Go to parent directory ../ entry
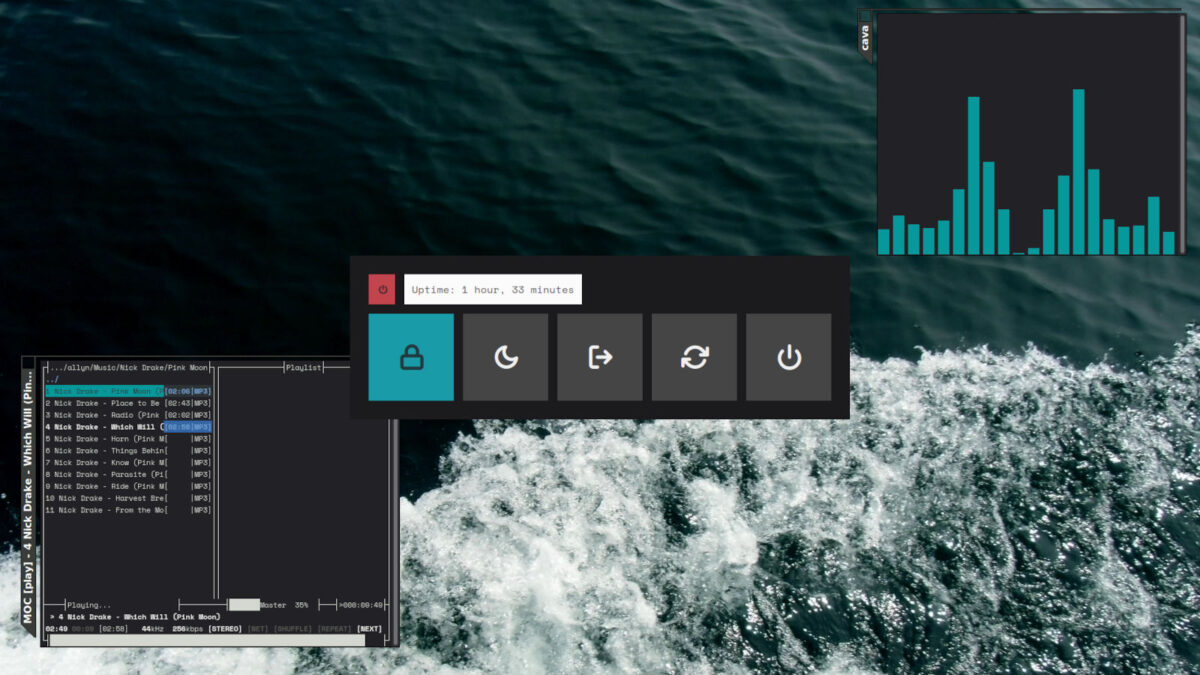 pyautogui.click(x=52, y=380)
